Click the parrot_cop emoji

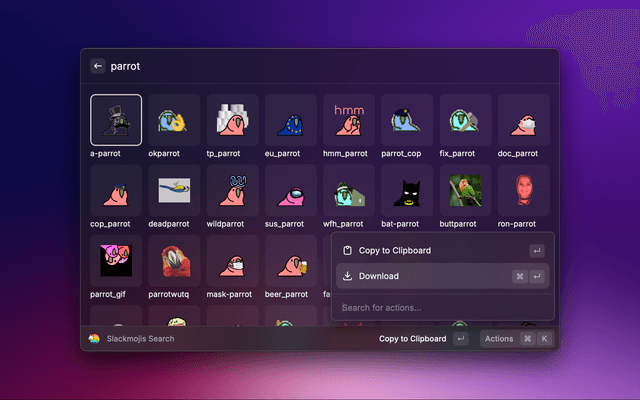tap(407, 120)
